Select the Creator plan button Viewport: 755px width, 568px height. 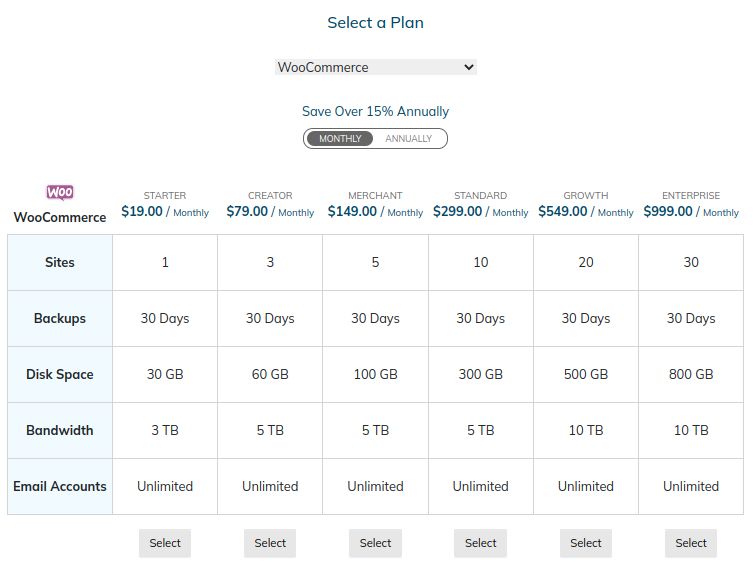270,543
